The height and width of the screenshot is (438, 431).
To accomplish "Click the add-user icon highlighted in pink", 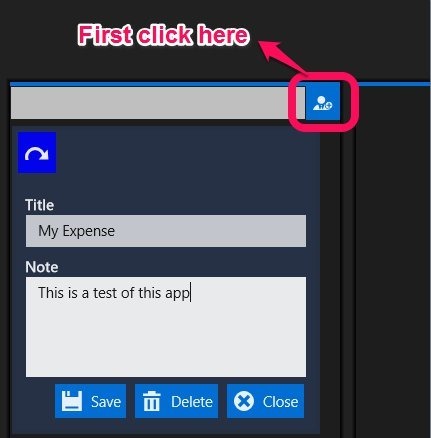I will pyautogui.click(x=323, y=103).
